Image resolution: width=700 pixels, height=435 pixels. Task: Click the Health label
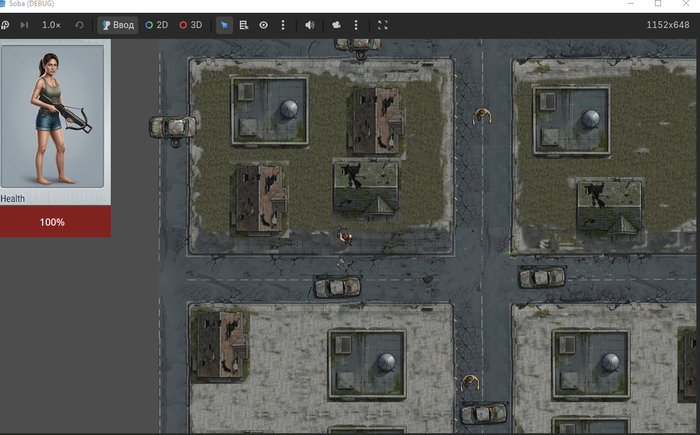12,199
